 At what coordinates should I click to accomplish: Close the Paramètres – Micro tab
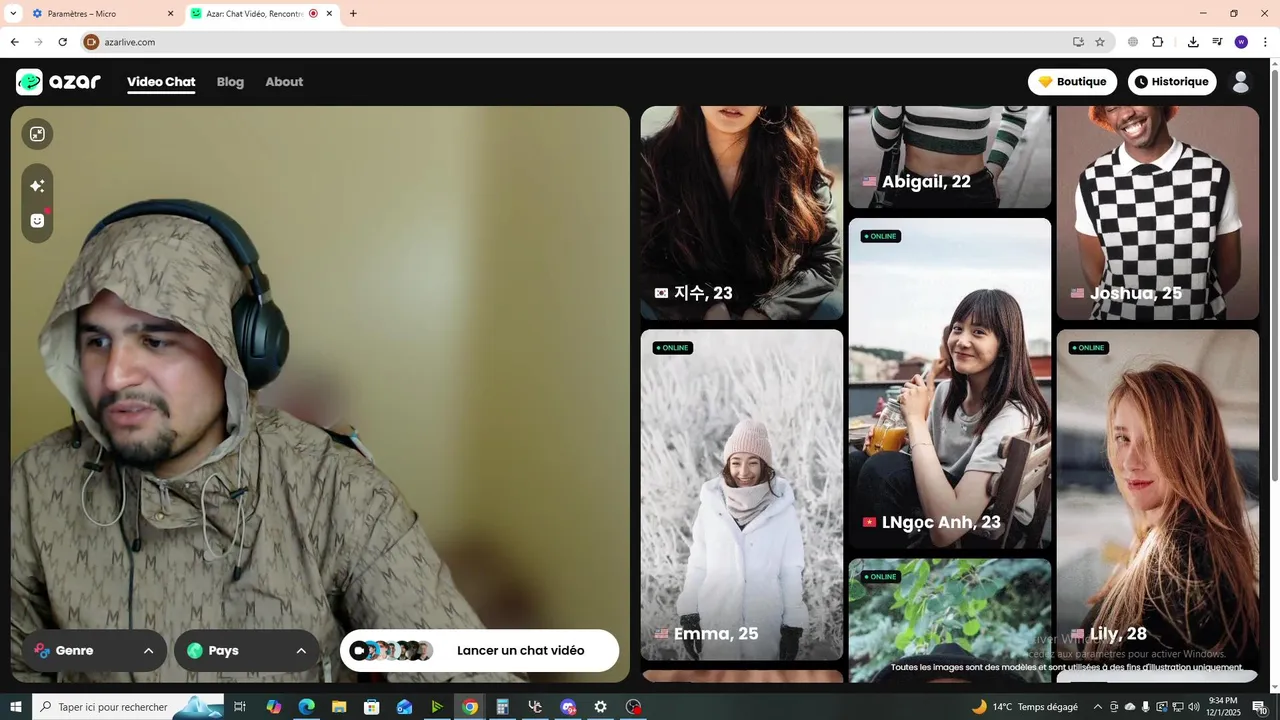[x=170, y=14]
